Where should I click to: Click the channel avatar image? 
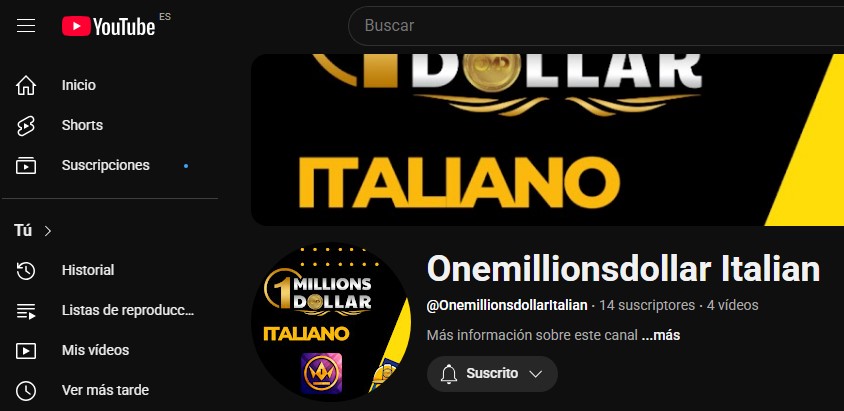click(331, 322)
